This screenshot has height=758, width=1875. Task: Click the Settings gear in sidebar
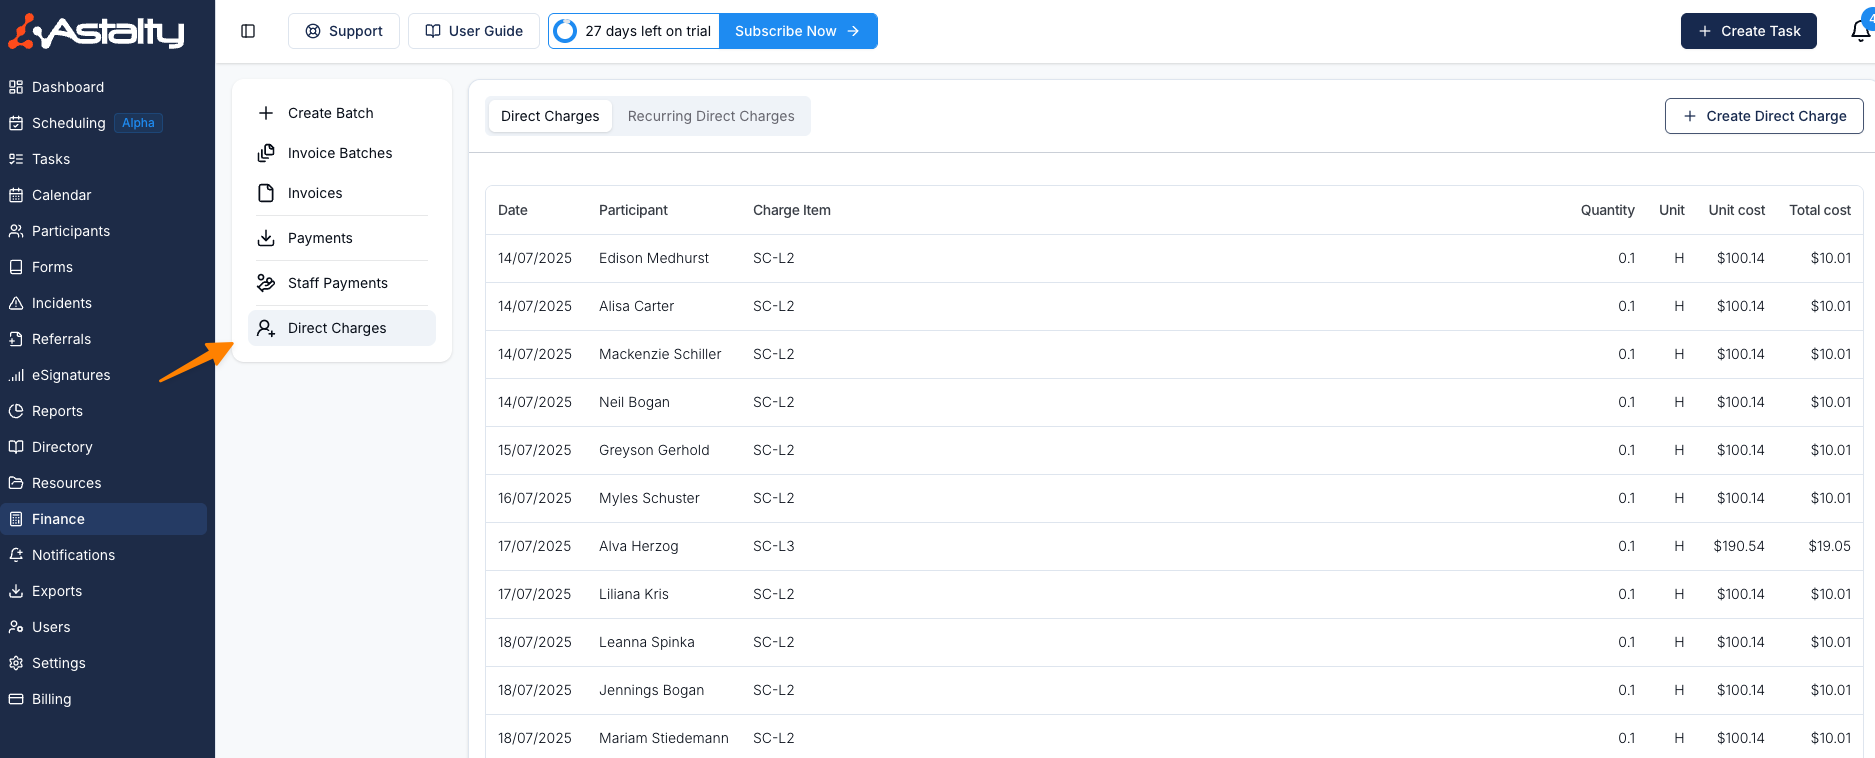tap(16, 663)
